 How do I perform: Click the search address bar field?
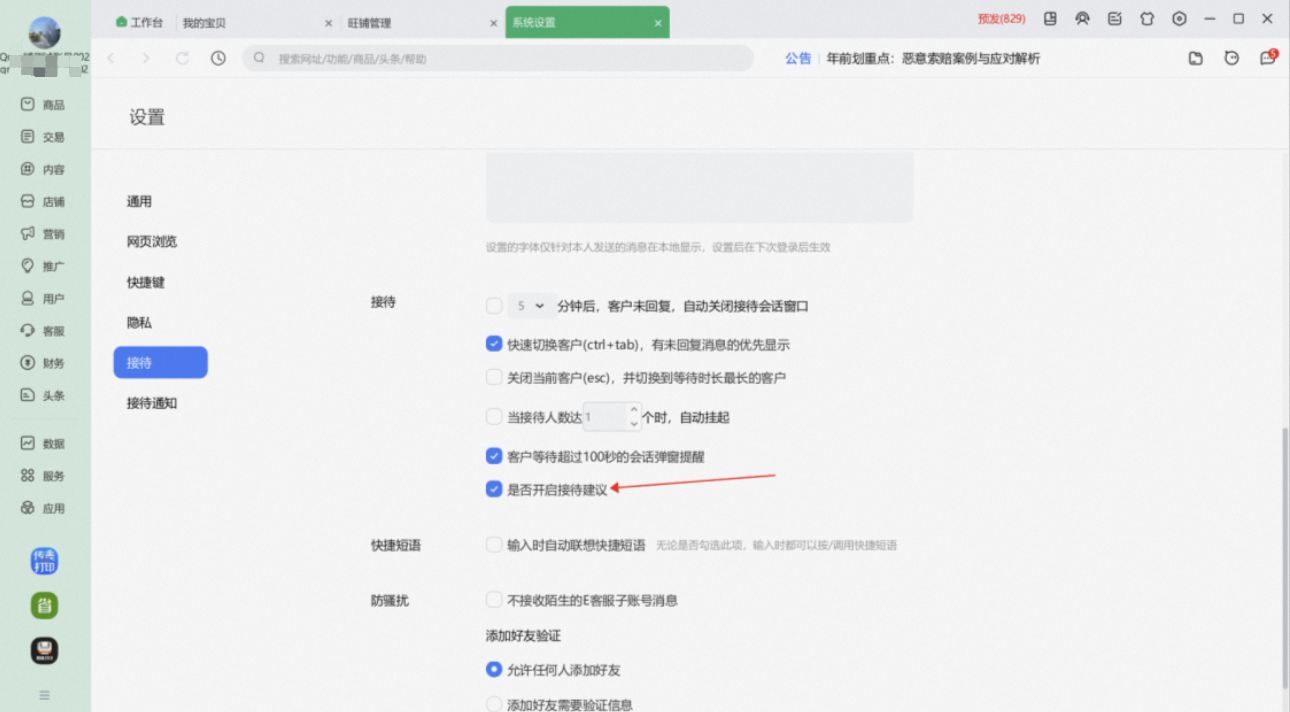pos(498,58)
